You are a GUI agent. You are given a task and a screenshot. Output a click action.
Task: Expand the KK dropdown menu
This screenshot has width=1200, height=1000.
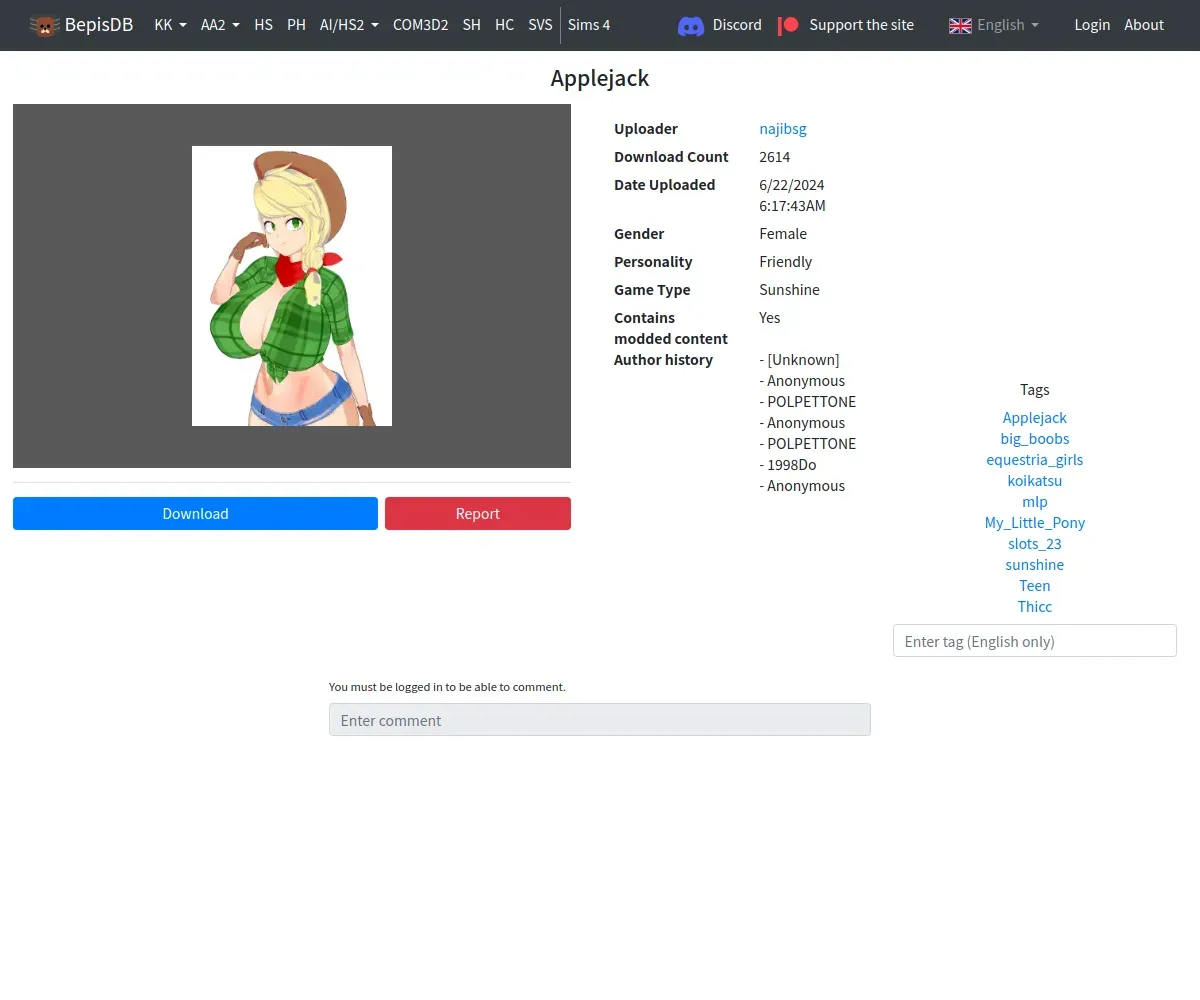pyautogui.click(x=170, y=25)
